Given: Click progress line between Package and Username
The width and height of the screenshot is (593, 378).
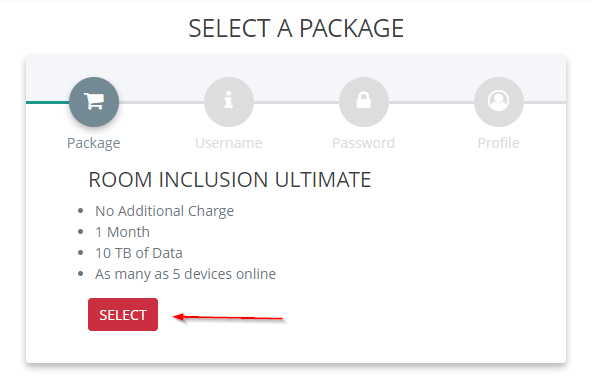Looking at the screenshot, I should [161, 102].
